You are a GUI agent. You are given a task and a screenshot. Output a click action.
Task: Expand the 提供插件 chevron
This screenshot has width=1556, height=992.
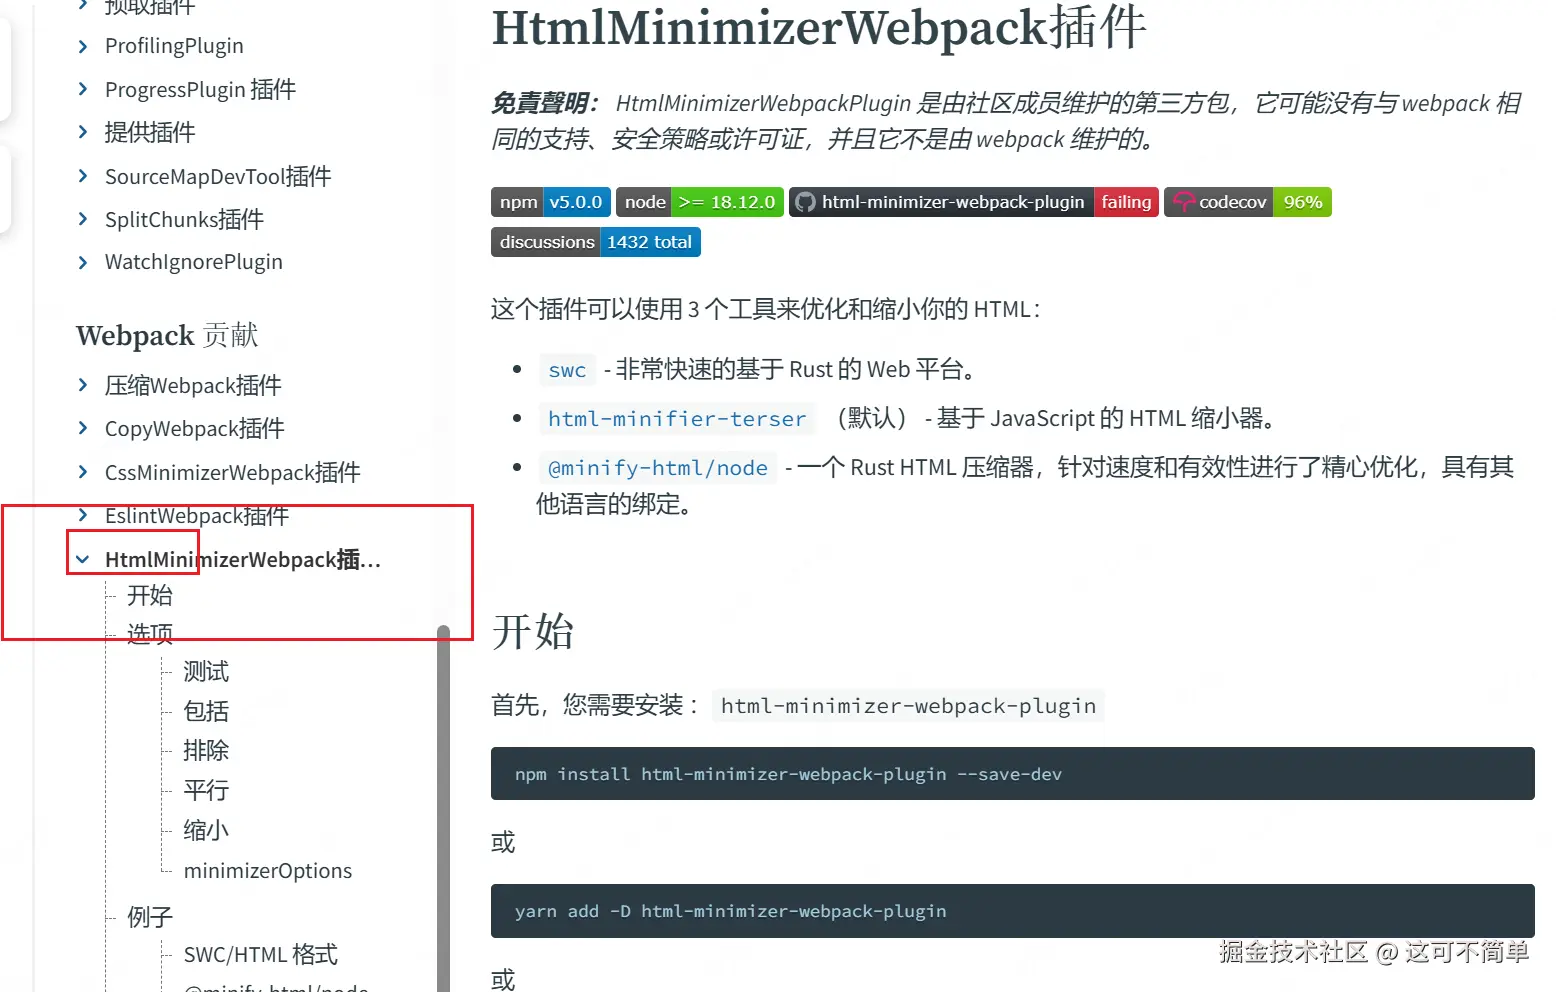click(x=83, y=132)
